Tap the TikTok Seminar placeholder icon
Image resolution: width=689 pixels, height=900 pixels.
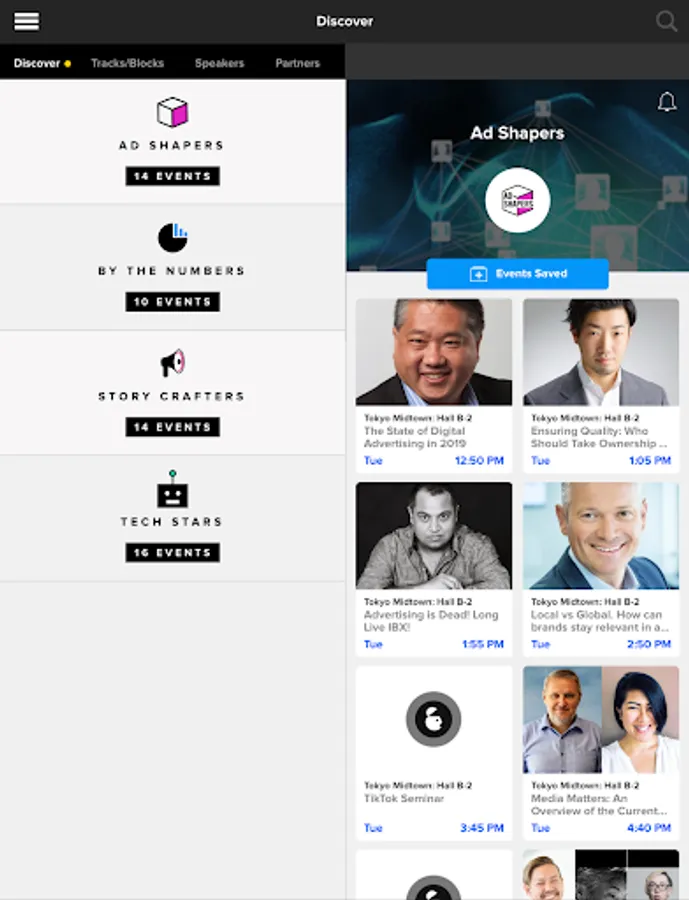click(433, 719)
